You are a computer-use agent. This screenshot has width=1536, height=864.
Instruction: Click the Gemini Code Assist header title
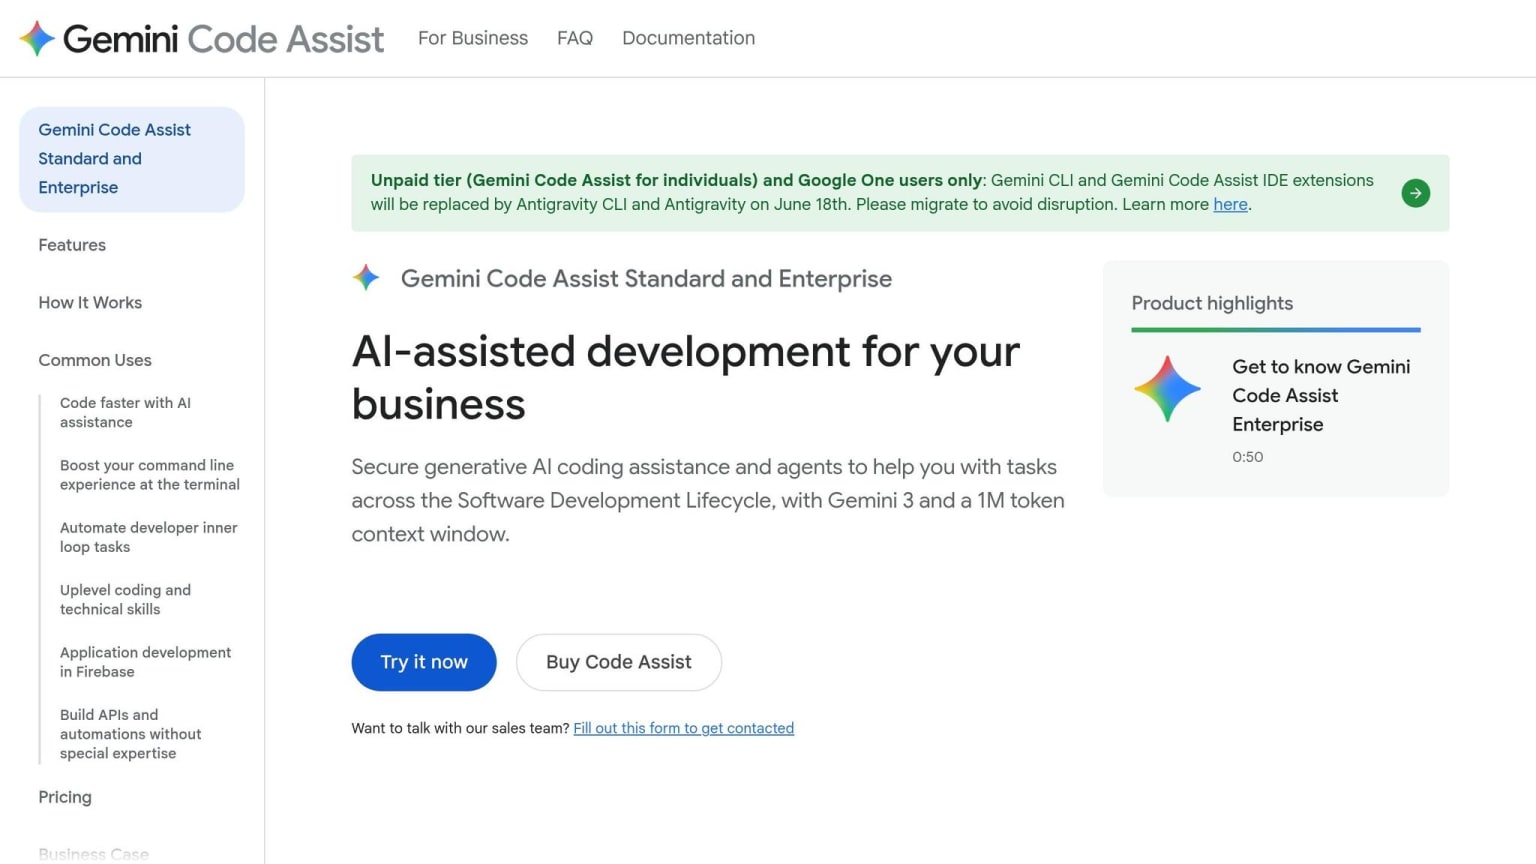223,38
